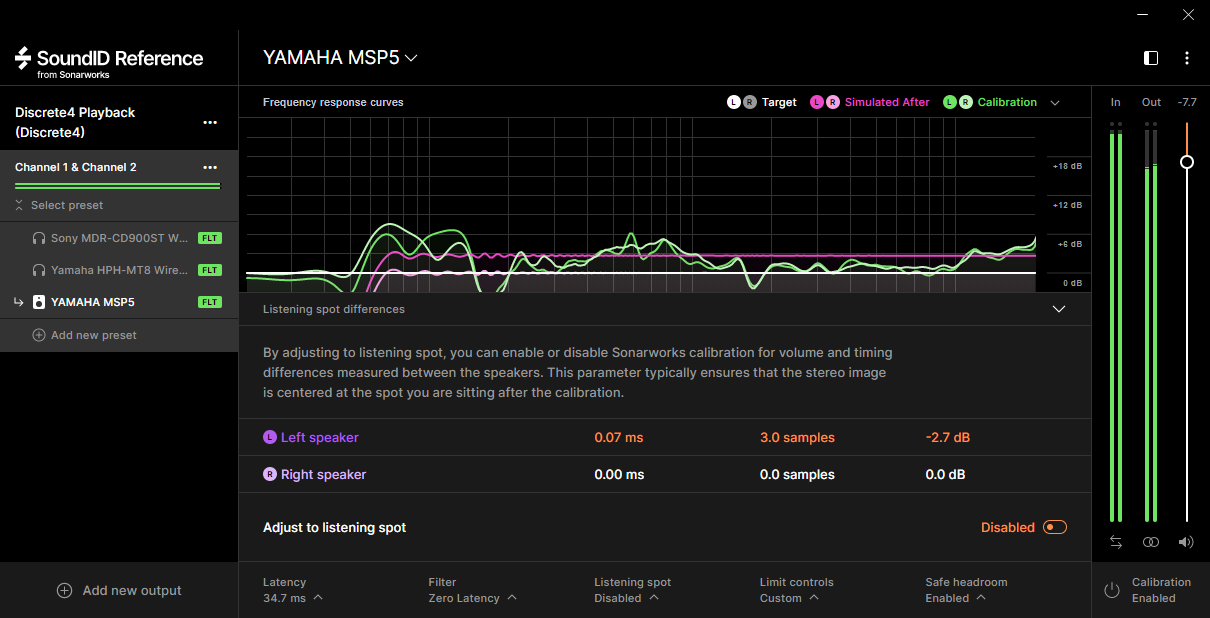Viewport: 1210px width, 618px height.
Task: Click the Left speaker 0.07 ms value
Action: (619, 437)
